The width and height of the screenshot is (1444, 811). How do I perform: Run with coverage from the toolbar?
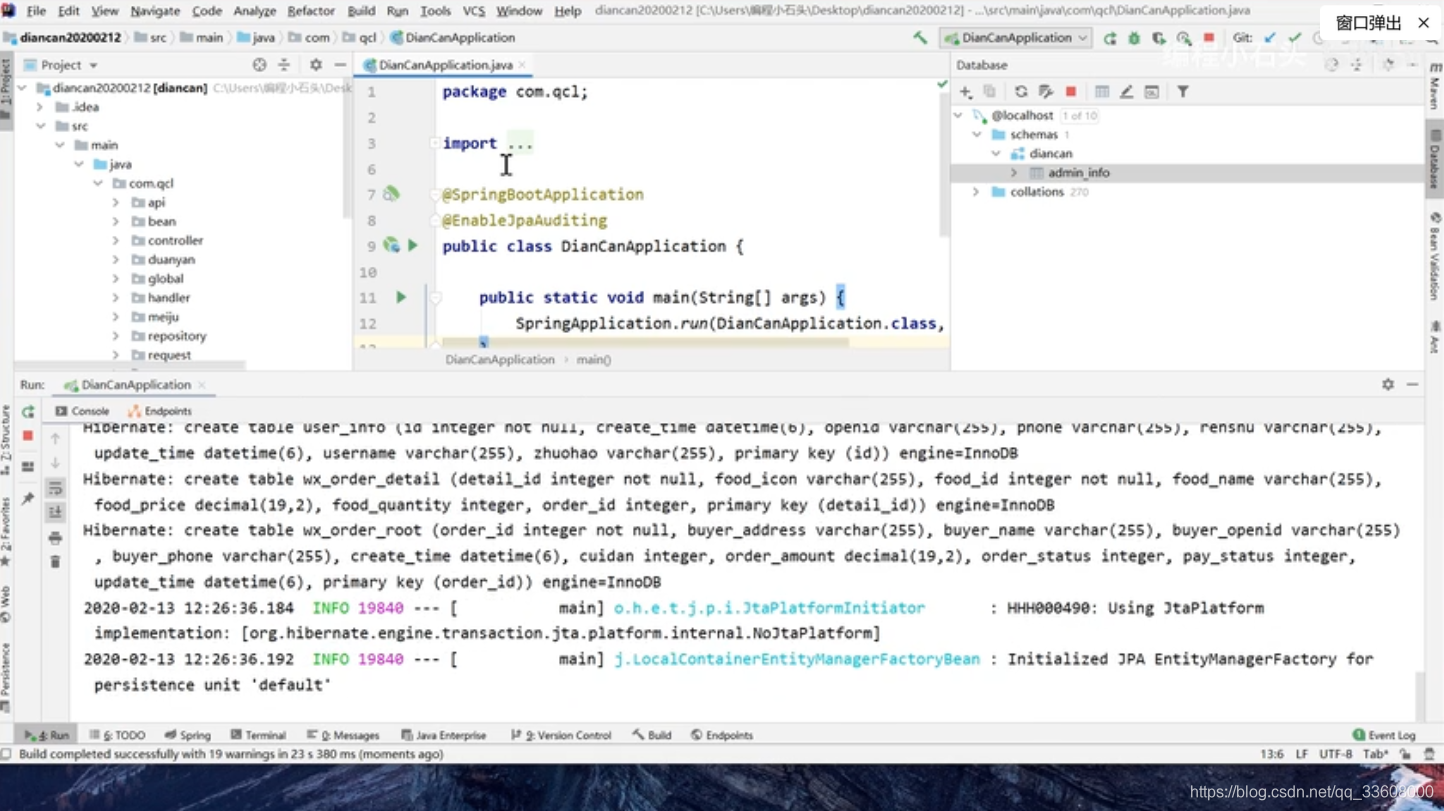(1159, 38)
